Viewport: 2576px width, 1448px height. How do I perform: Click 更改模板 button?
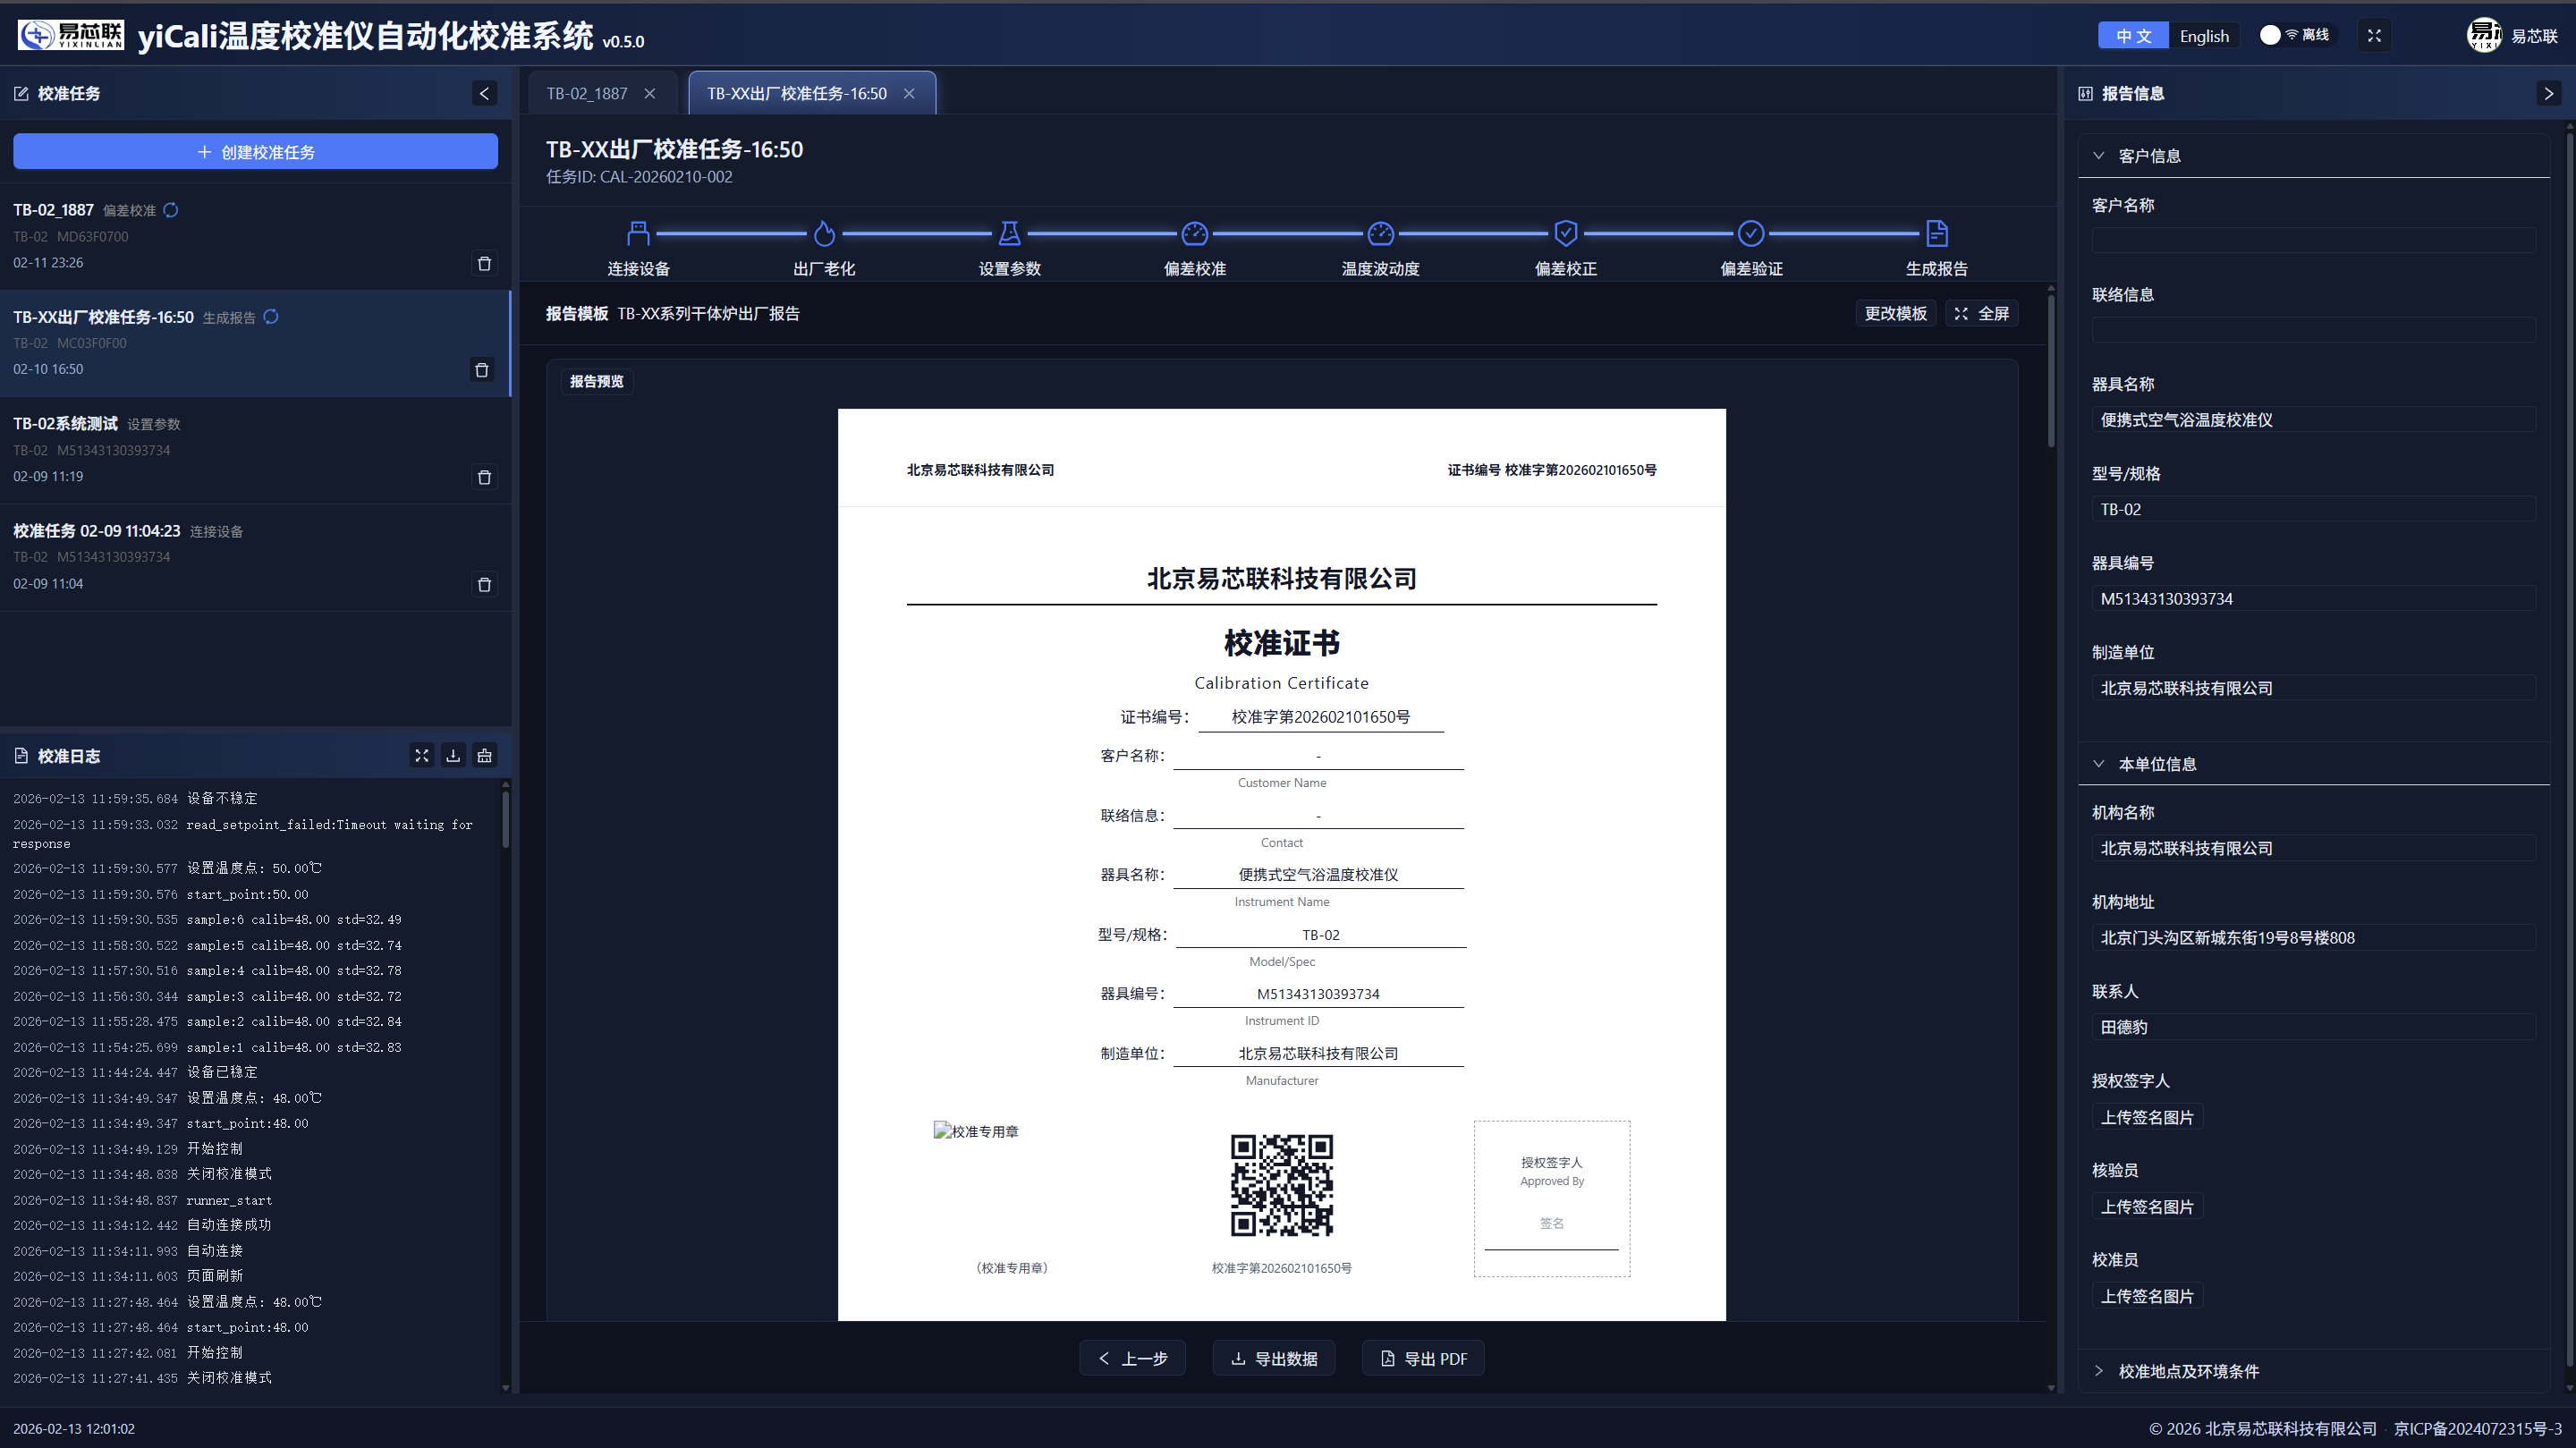(1896, 313)
